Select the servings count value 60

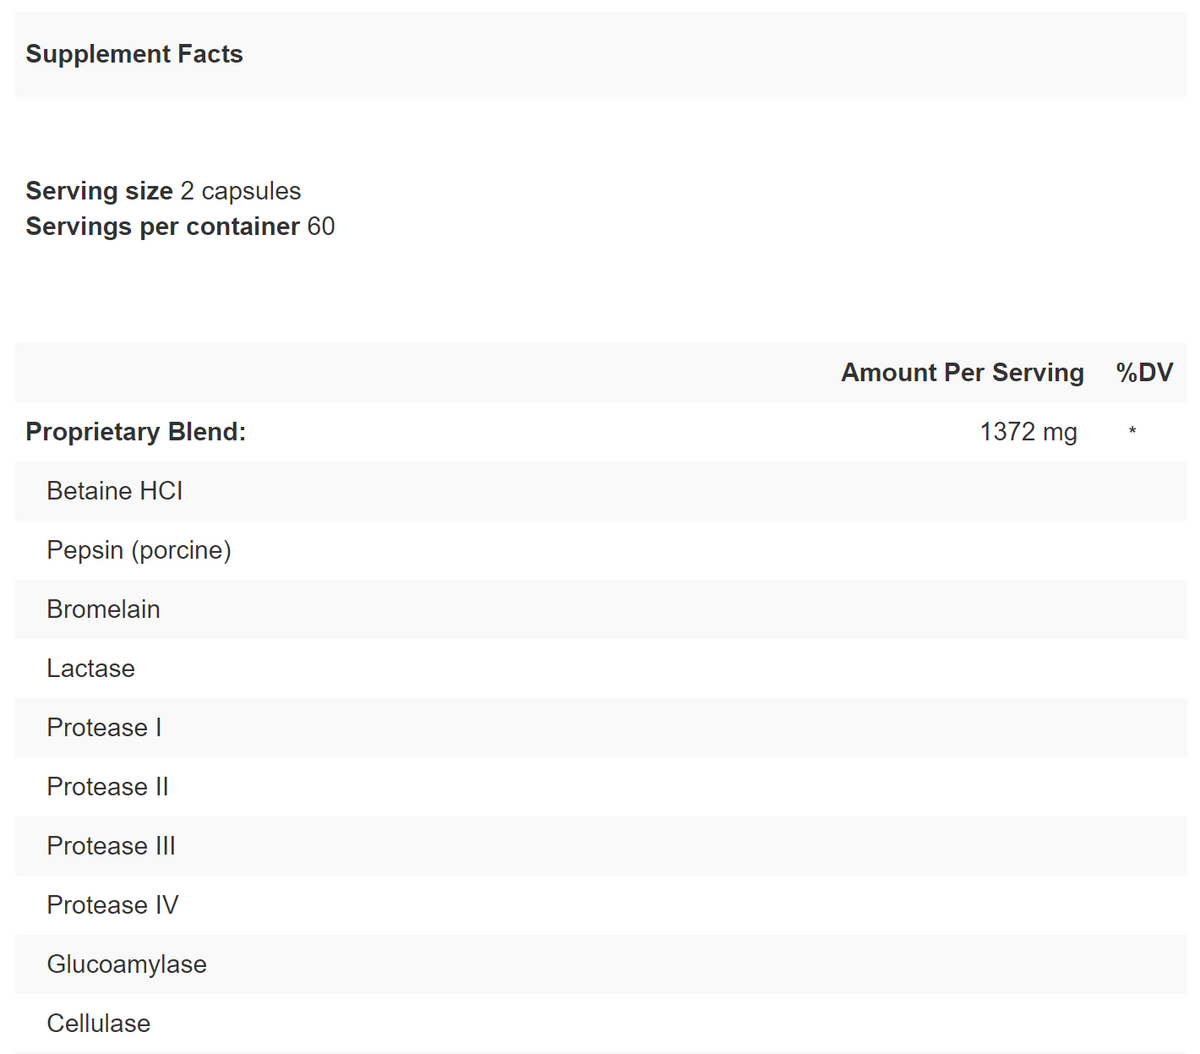pos(321,227)
